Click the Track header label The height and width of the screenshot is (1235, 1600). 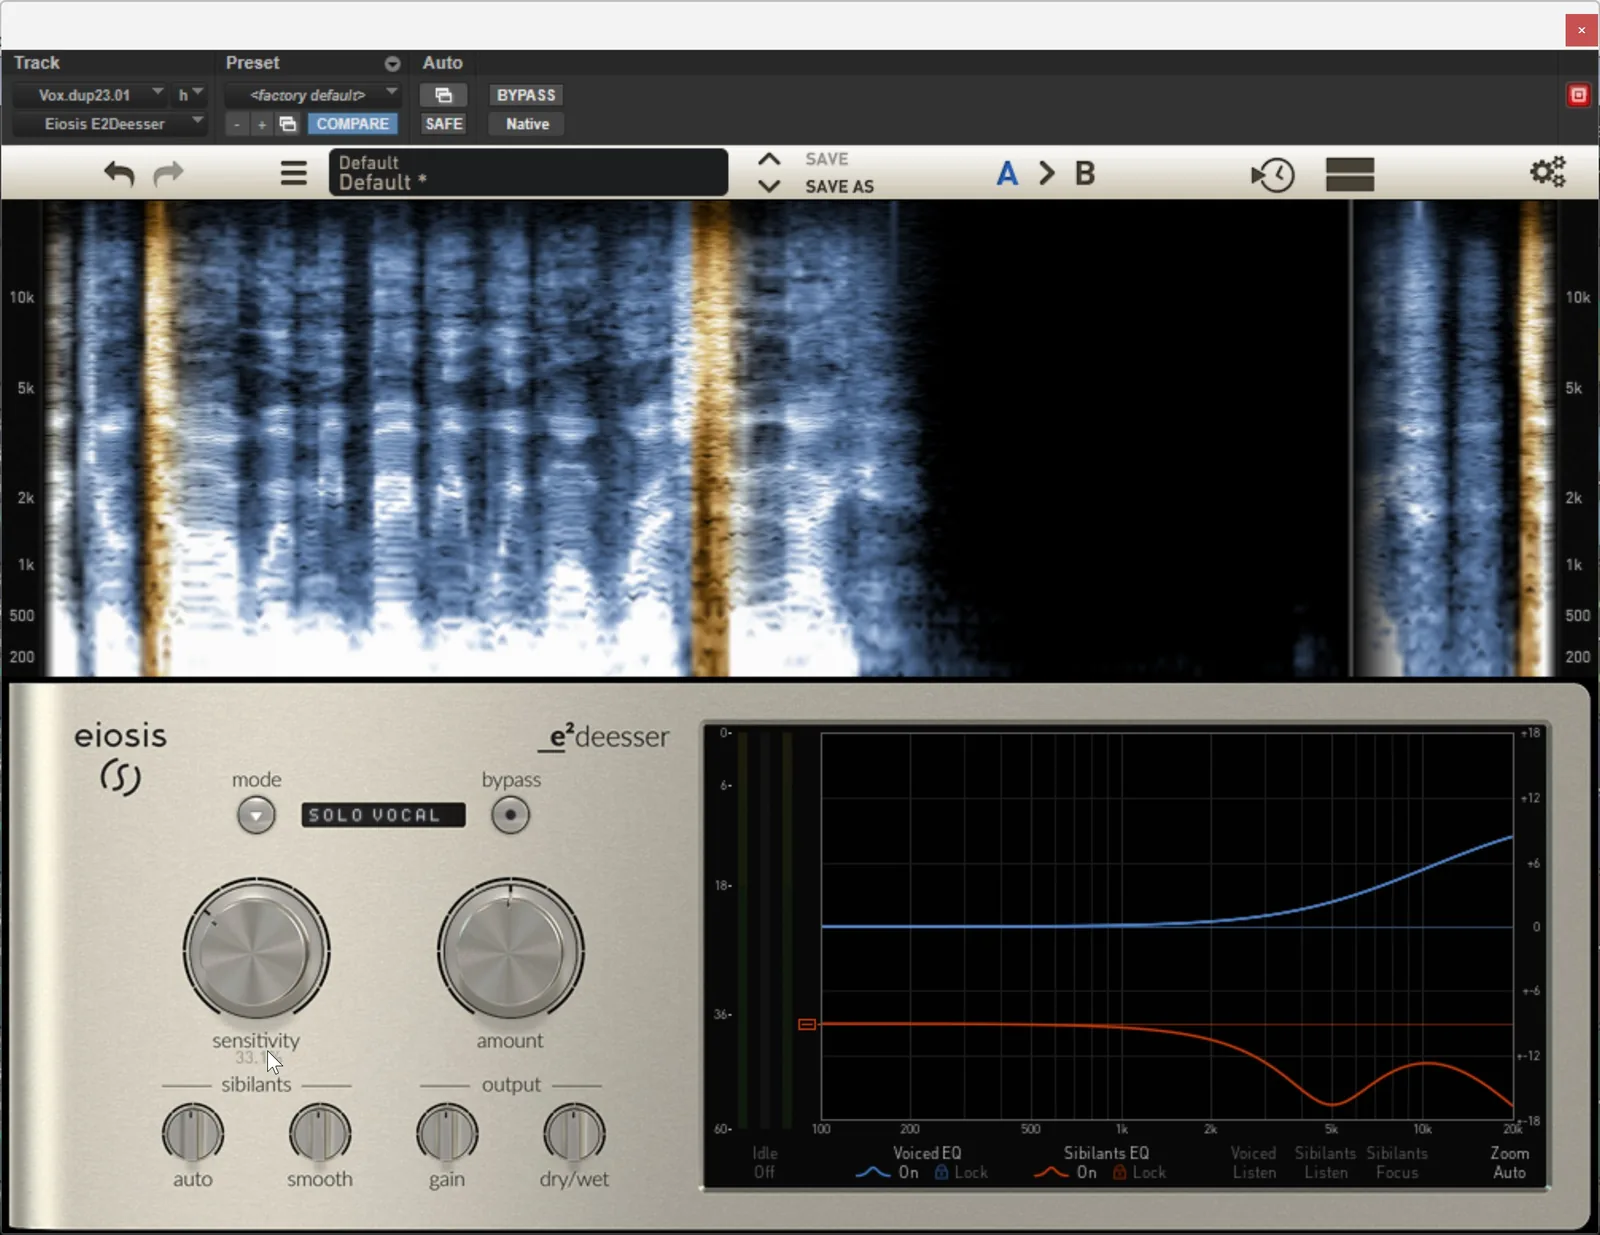(37, 62)
